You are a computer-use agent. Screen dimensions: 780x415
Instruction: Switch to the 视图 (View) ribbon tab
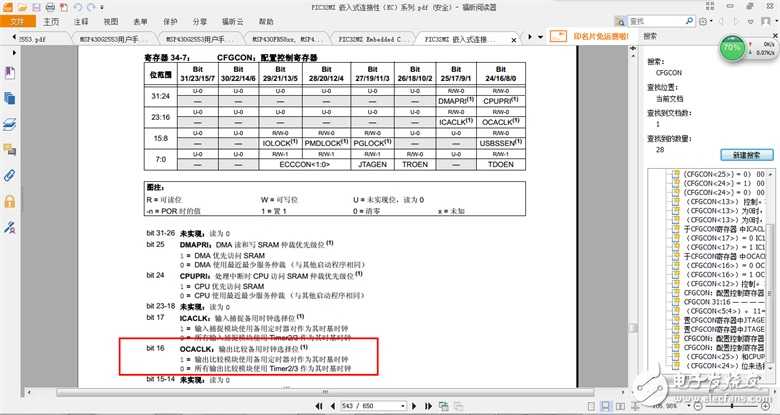110,21
